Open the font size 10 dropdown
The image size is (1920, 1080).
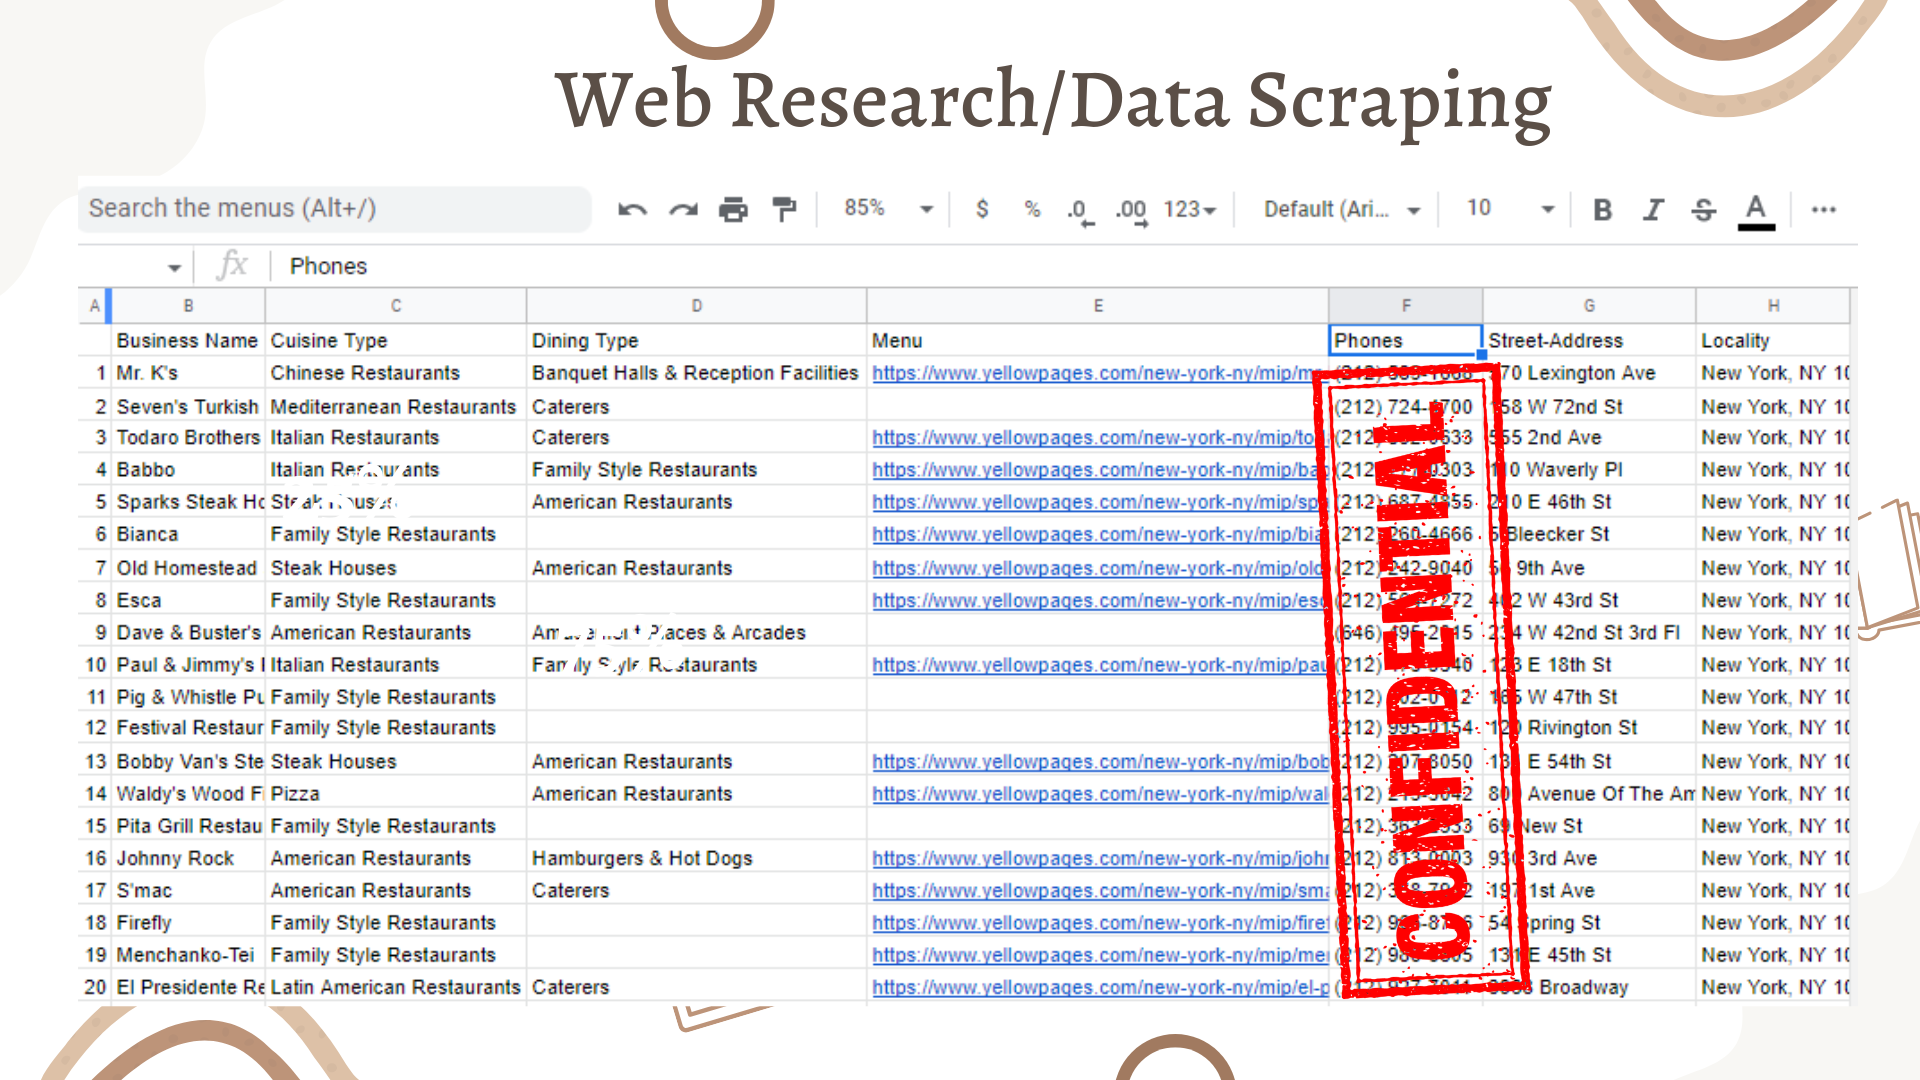1510,209
